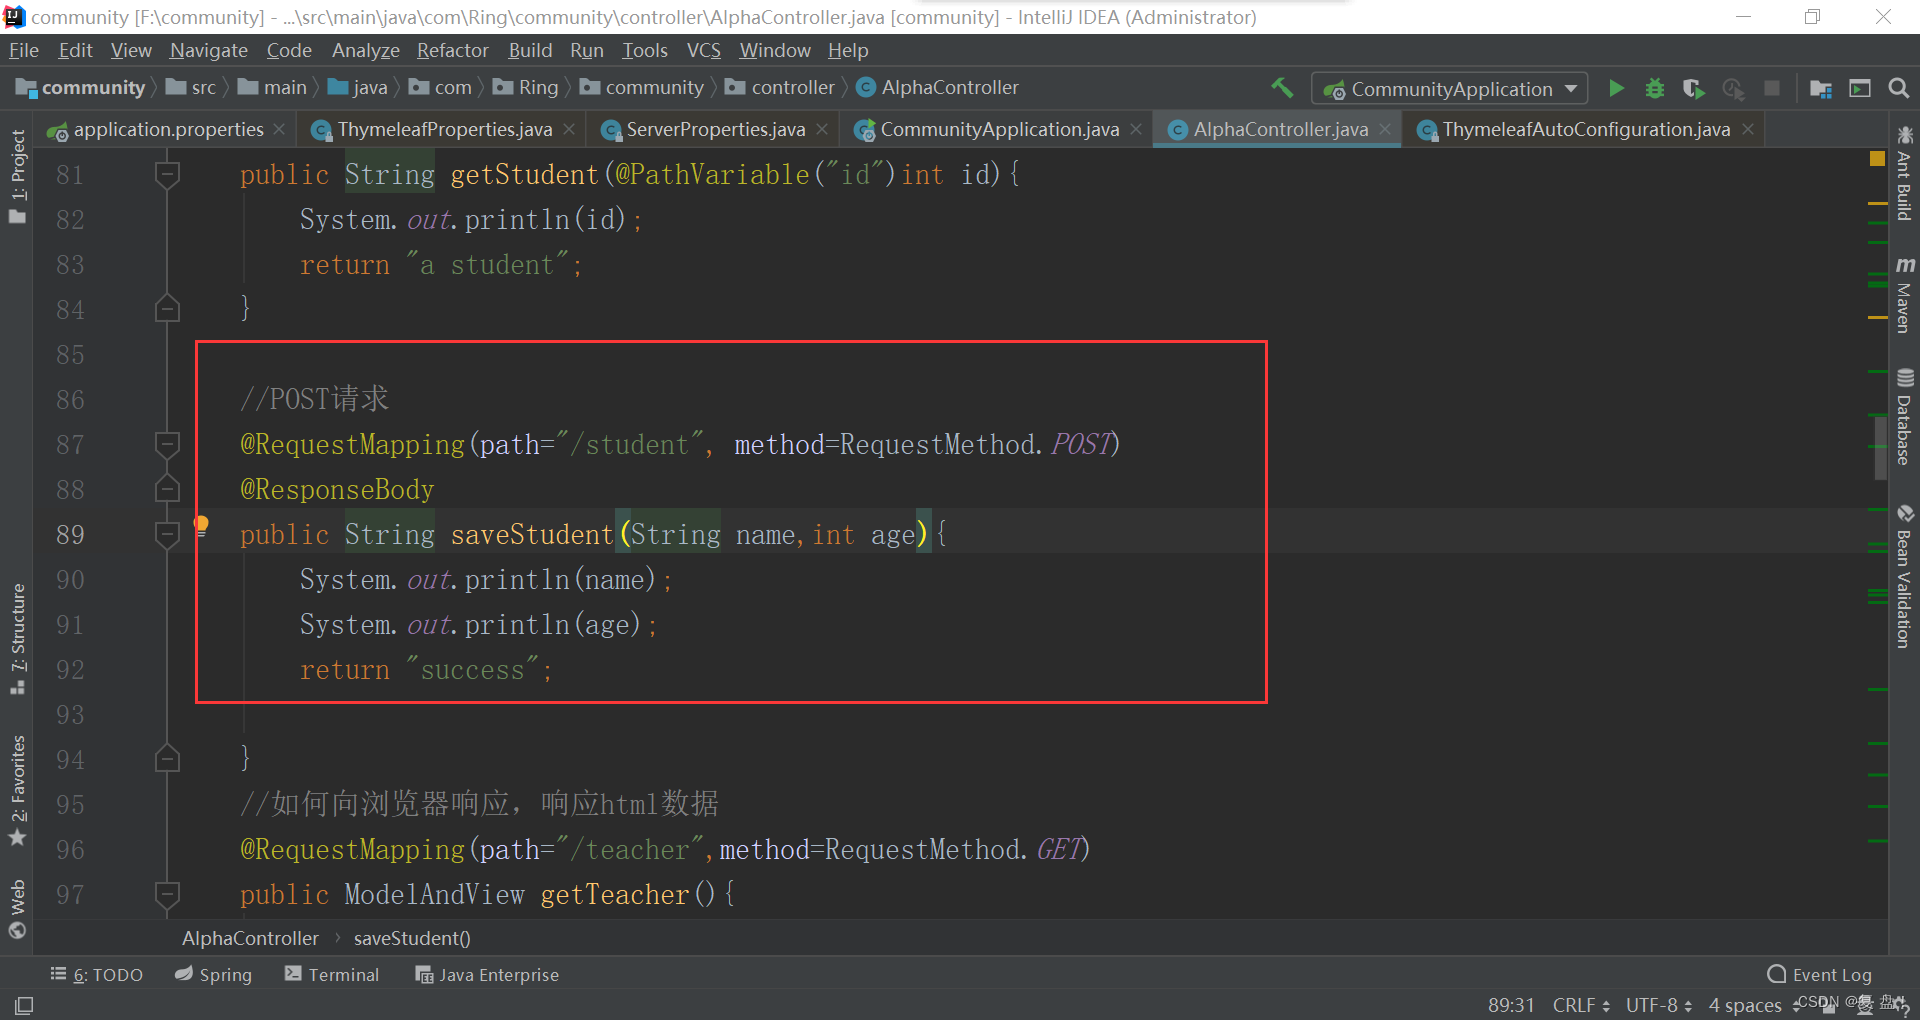Viewport: 1920px width, 1020px height.
Task: Click the "success" string on line 92
Action: click(x=472, y=669)
